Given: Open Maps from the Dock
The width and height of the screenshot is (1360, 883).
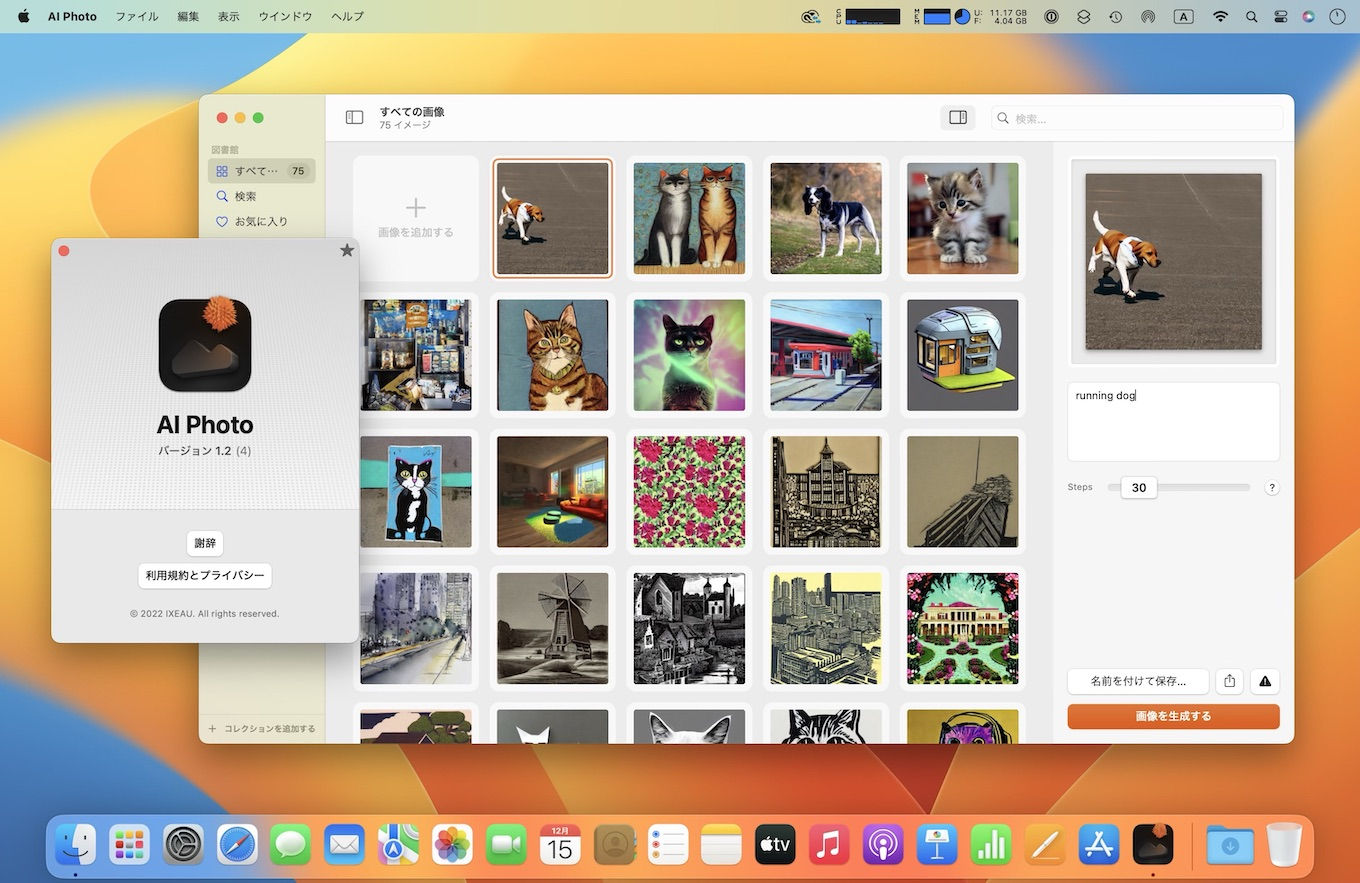Looking at the screenshot, I should (x=399, y=845).
